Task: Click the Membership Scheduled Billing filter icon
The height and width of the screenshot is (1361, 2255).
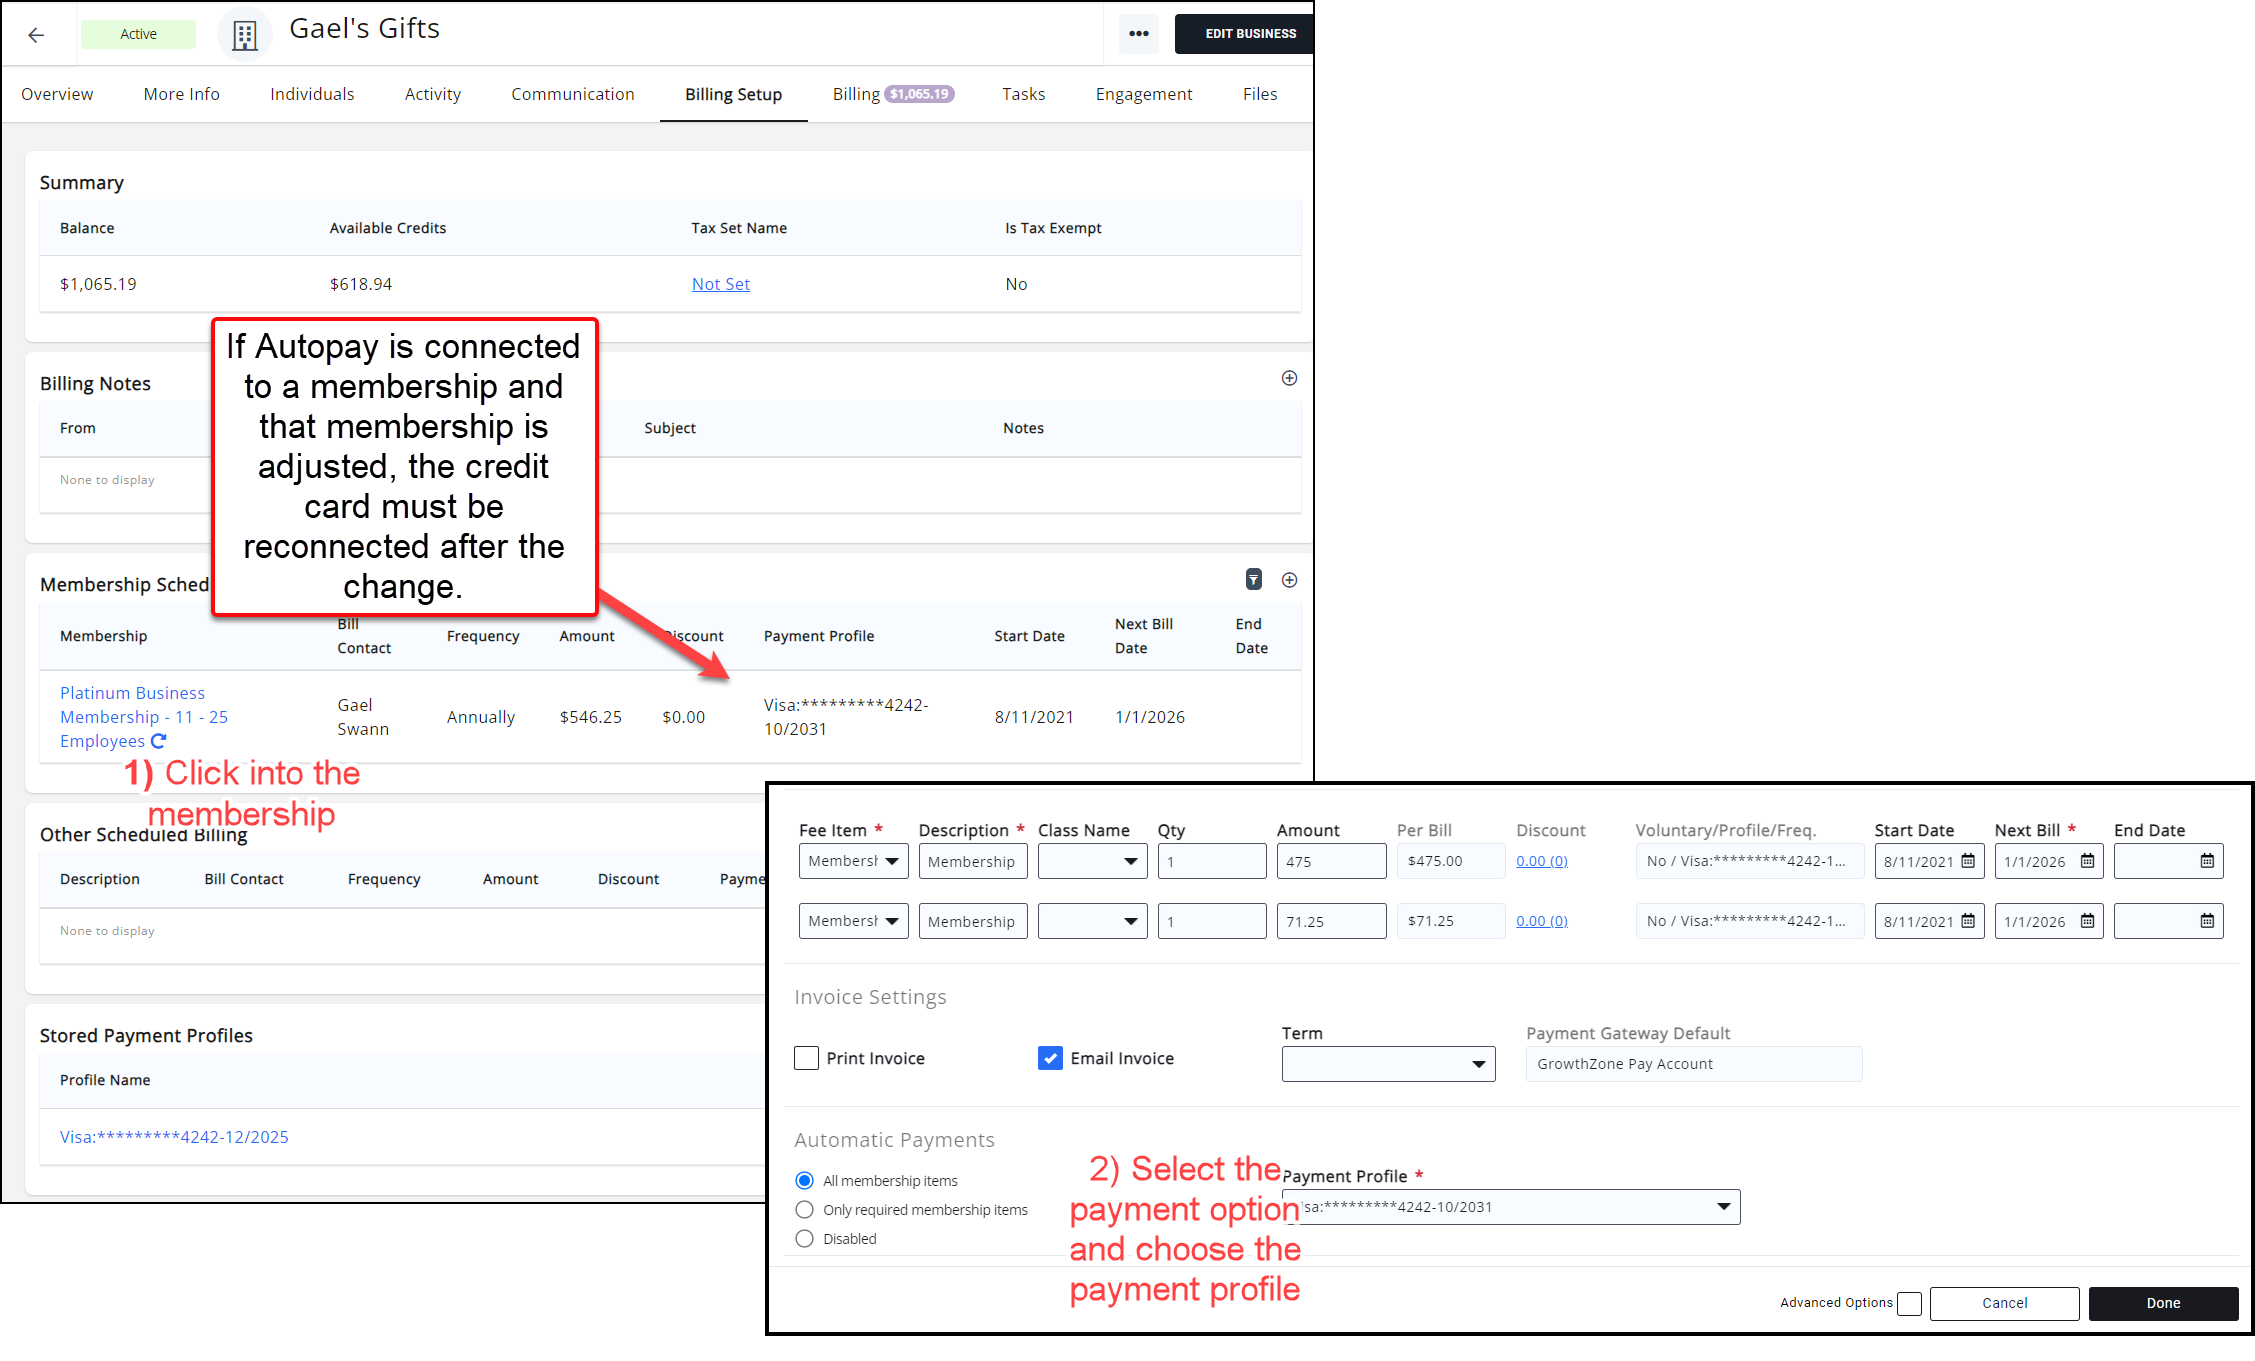Action: [1253, 580]
